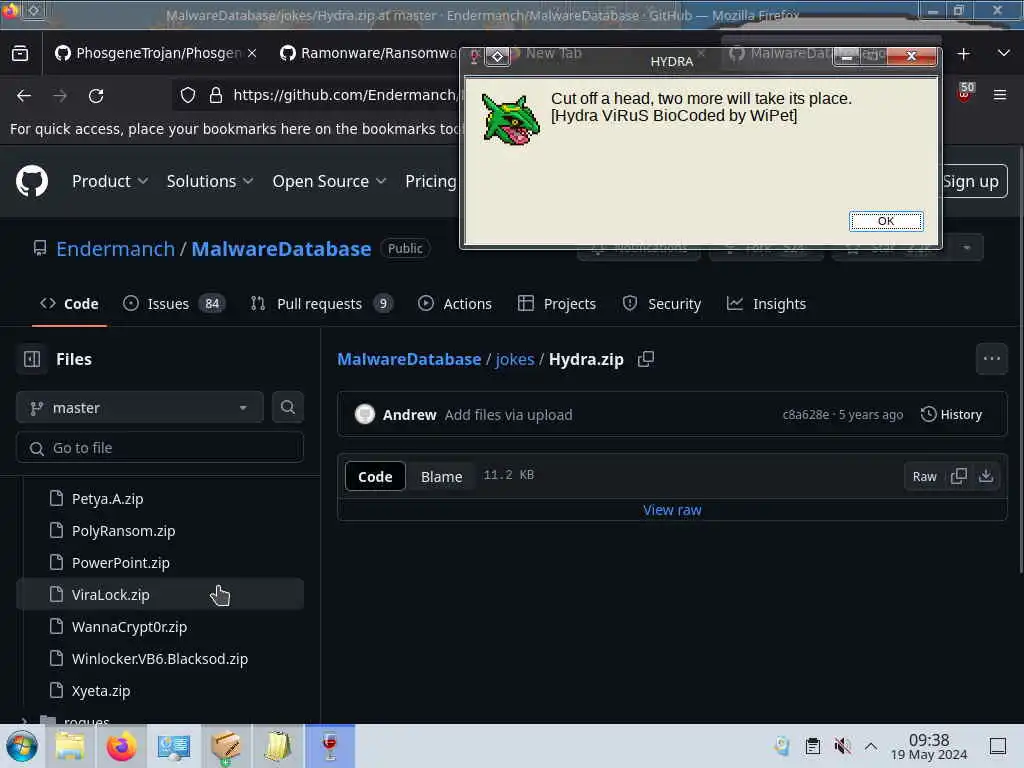Click OK in the HYDRA dialog
Screen dimensions: 1024x768
pos(886,221)
